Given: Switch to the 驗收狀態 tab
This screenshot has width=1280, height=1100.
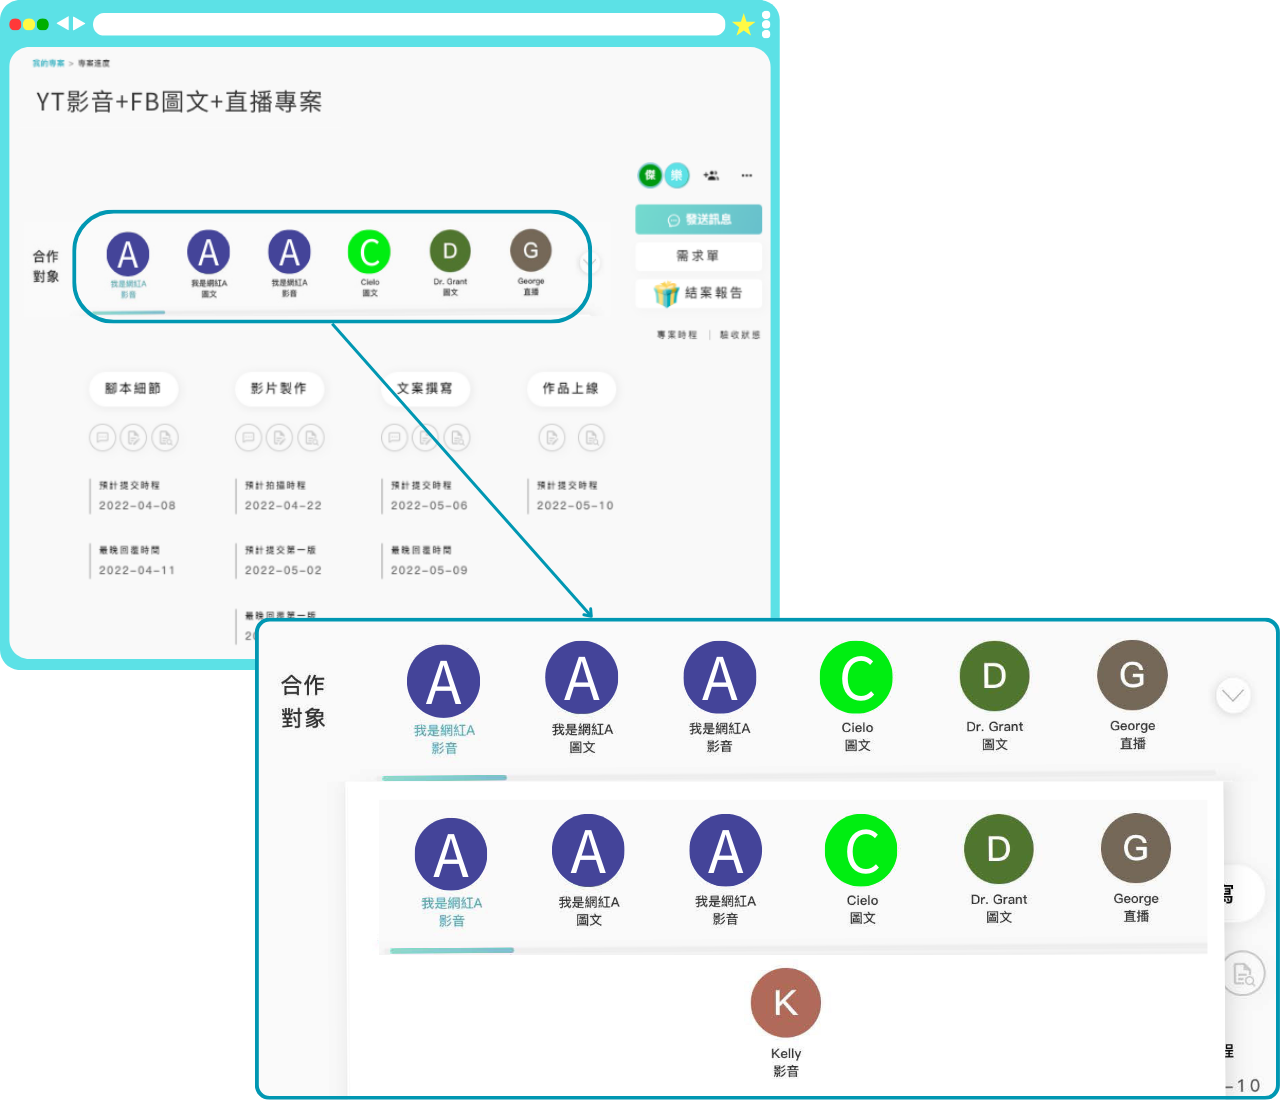Looking at the screenshot, I should point(740,335).
